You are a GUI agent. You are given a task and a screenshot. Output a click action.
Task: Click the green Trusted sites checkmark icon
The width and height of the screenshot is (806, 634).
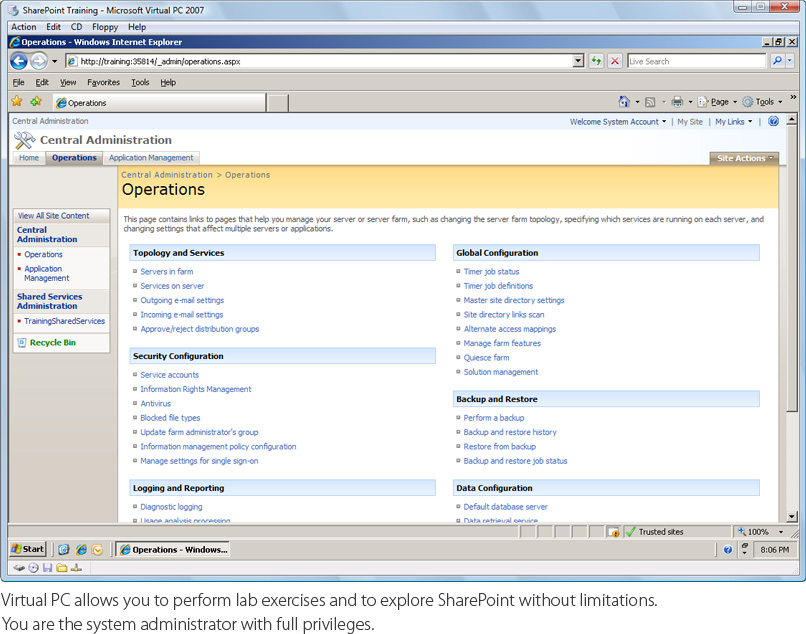point(630,532)
